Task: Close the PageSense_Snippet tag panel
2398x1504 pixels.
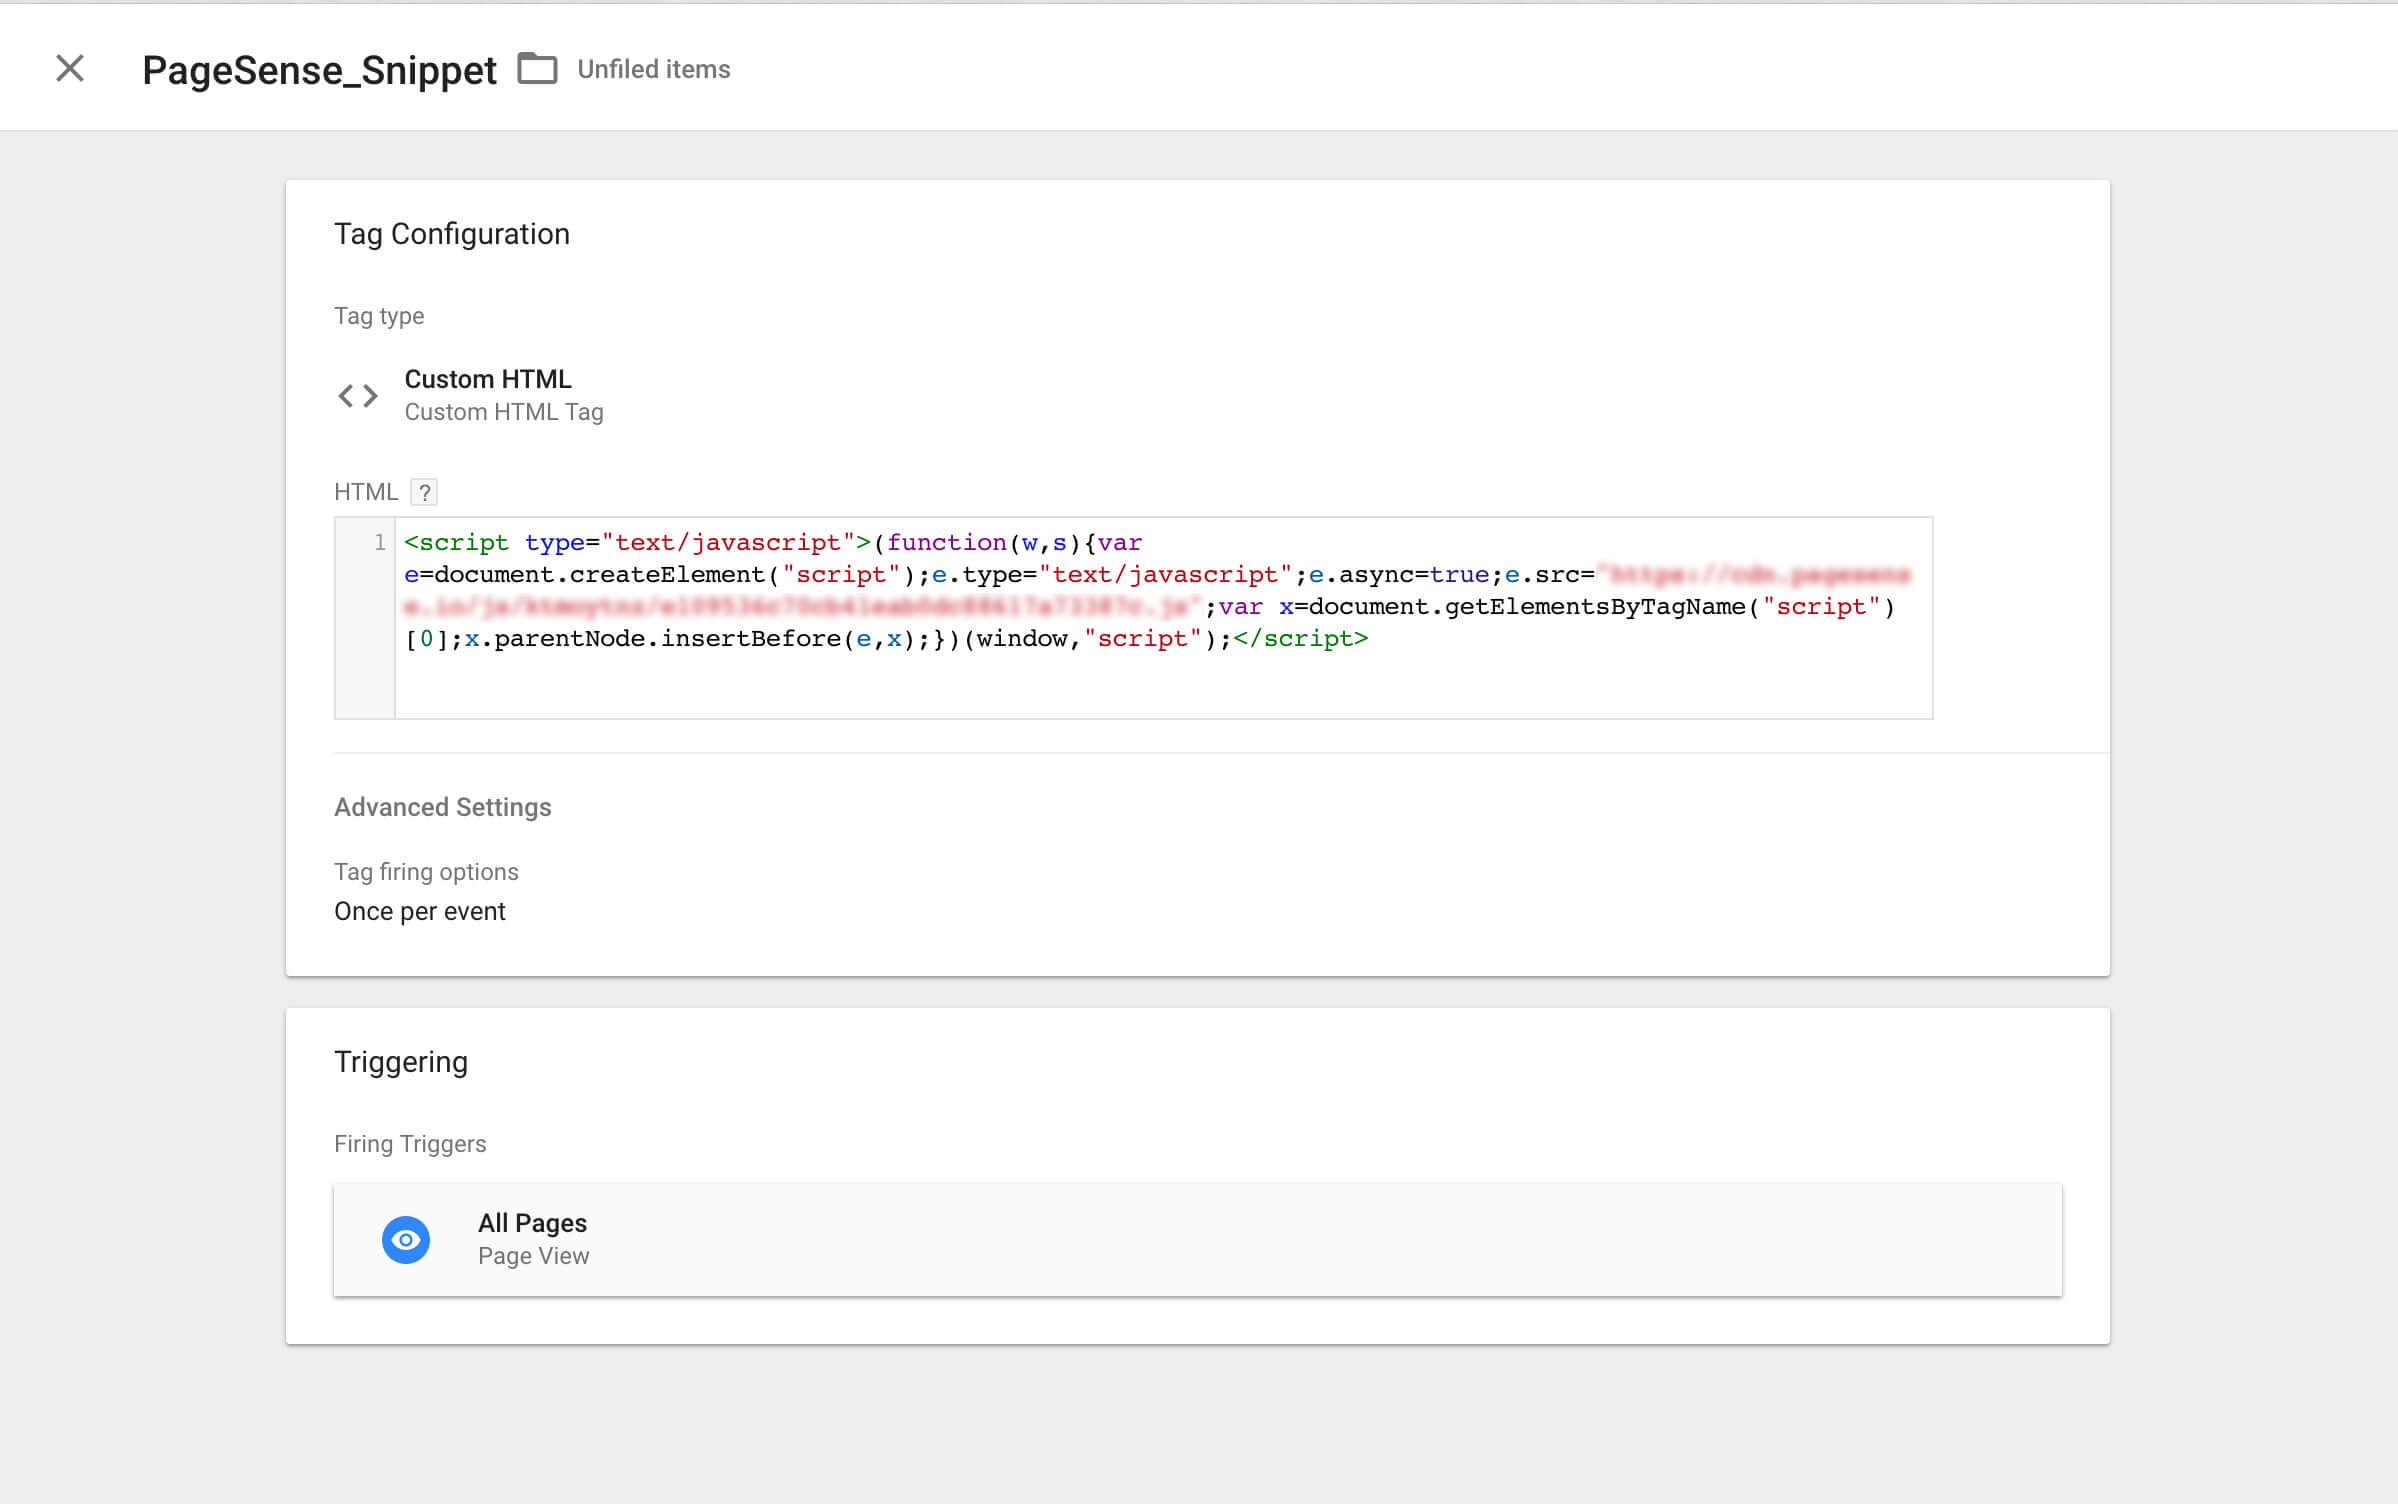Action: tap(70, 68)
